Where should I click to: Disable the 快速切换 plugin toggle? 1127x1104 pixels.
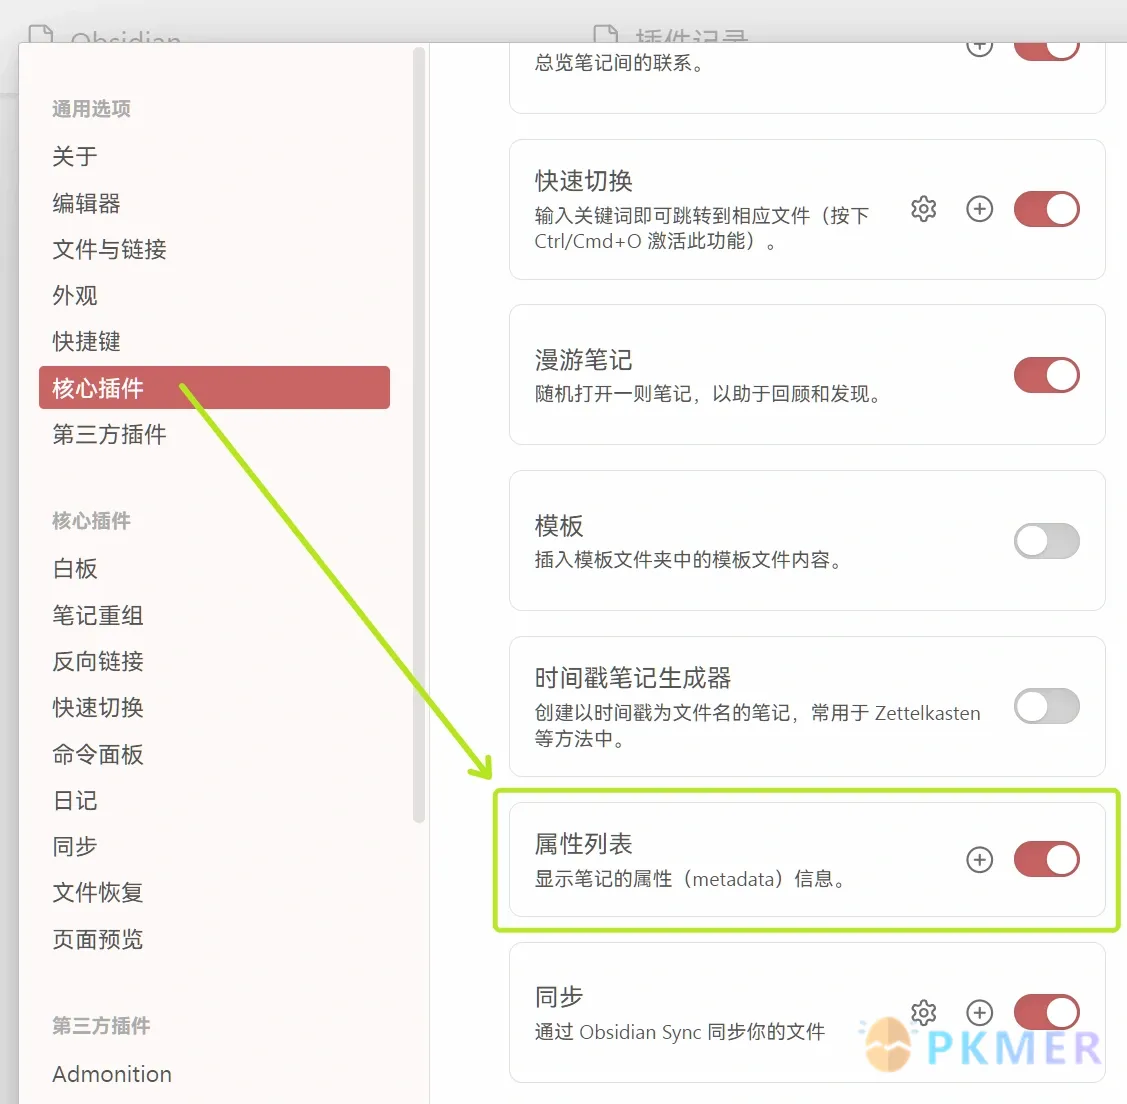(x=1046, y=209)
